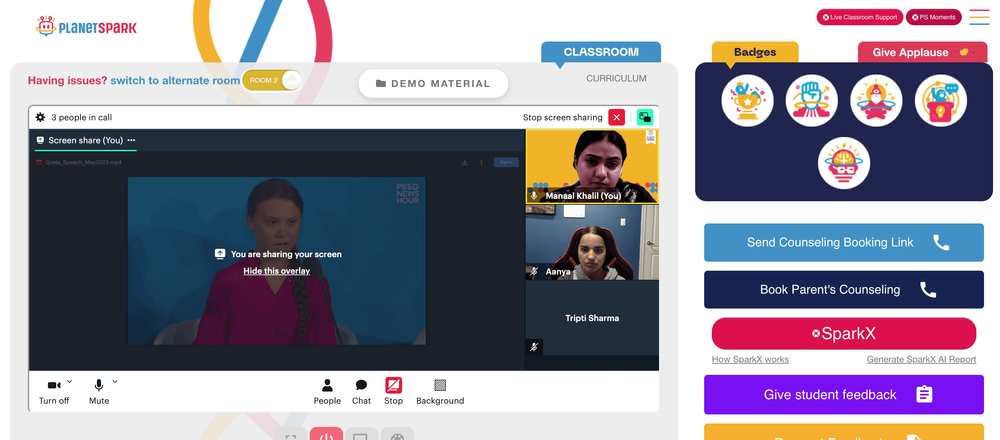Image resolution: width=1000 pixels, height=440 pixels.
Task: Click the muted mic icon on Tripti Sharma tile
Action: point(534,347)
